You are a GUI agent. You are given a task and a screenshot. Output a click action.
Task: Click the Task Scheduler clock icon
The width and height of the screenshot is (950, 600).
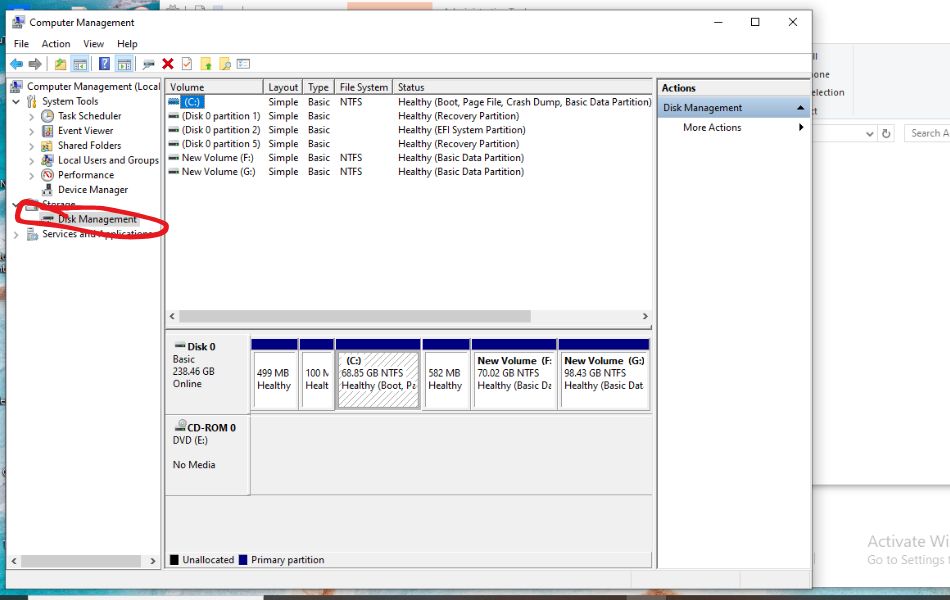click(x=47, y=116)
